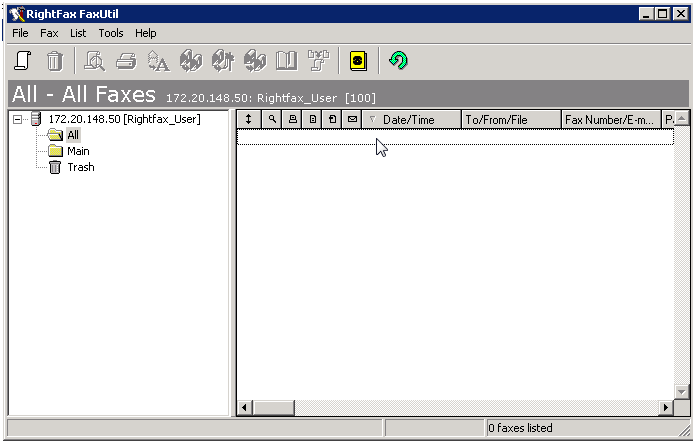Click the 'All - All Faxes' heading
695x443 pixels.
pyautogui.click(x=84, y=94)
